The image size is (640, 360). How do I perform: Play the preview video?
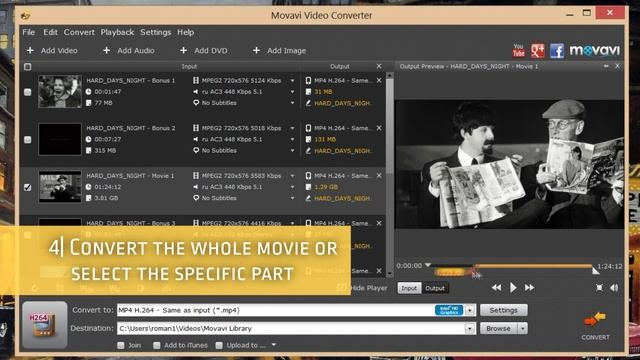point(513,288)
